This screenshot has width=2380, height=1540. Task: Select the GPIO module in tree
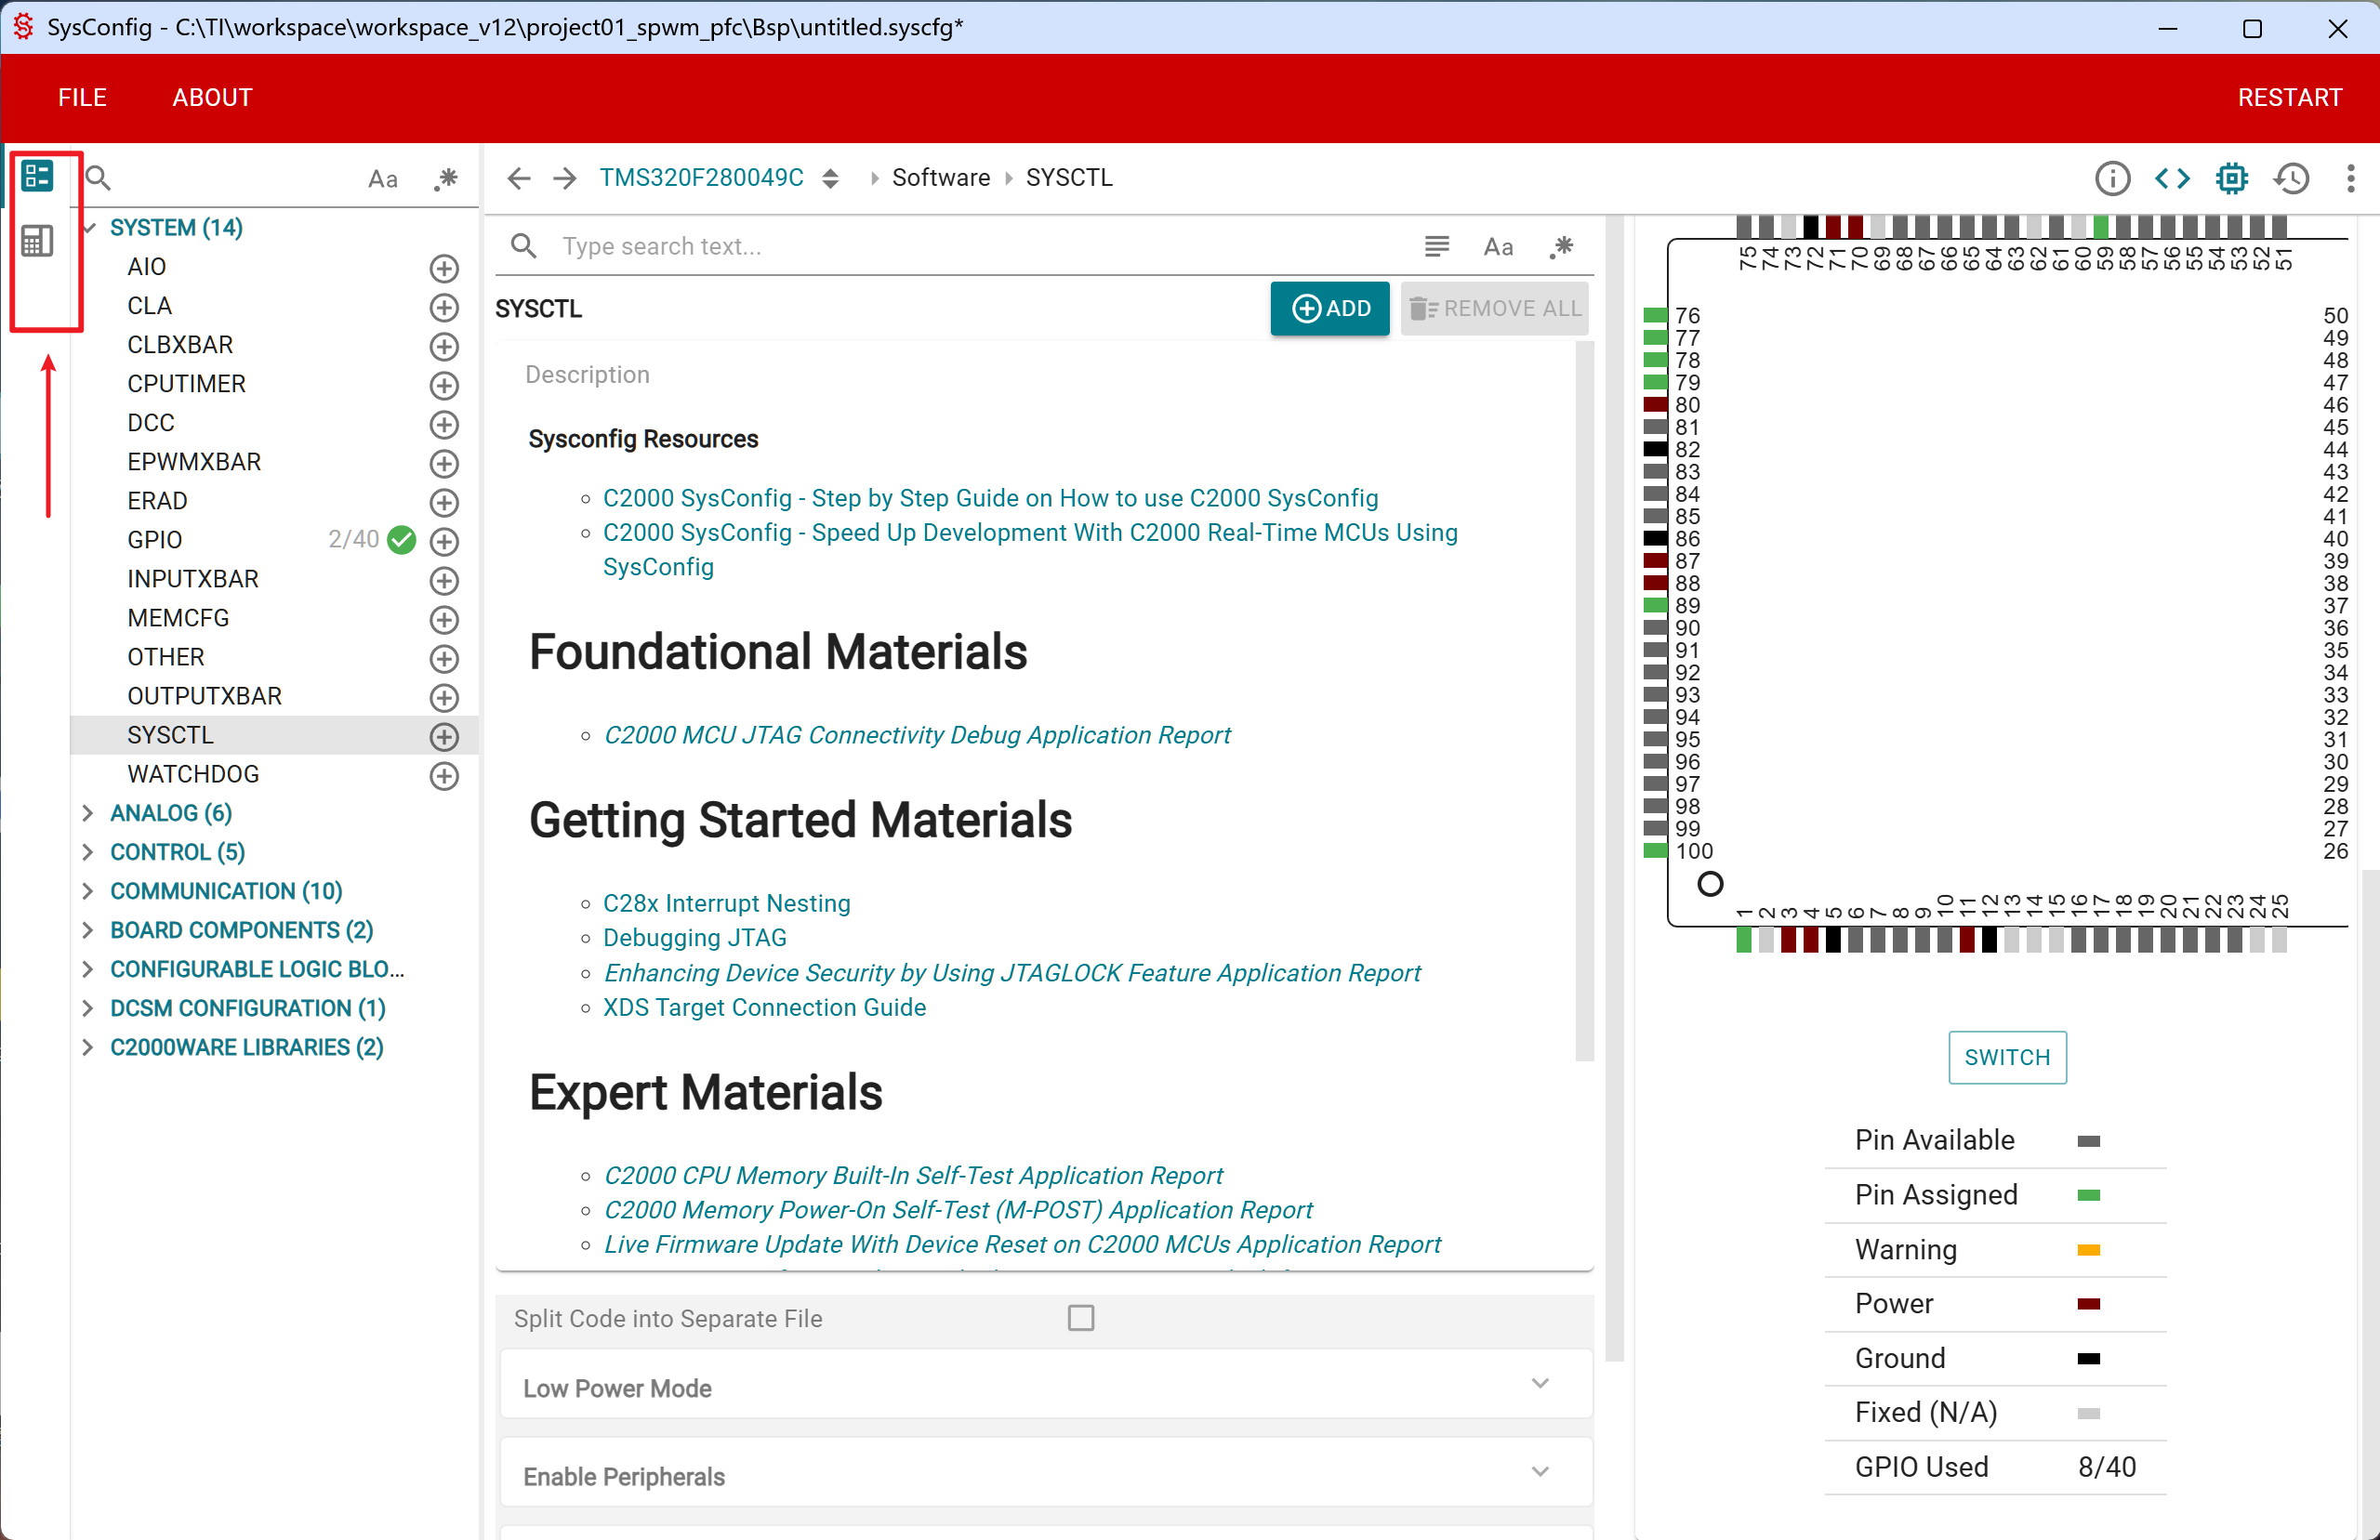(154, 540)
